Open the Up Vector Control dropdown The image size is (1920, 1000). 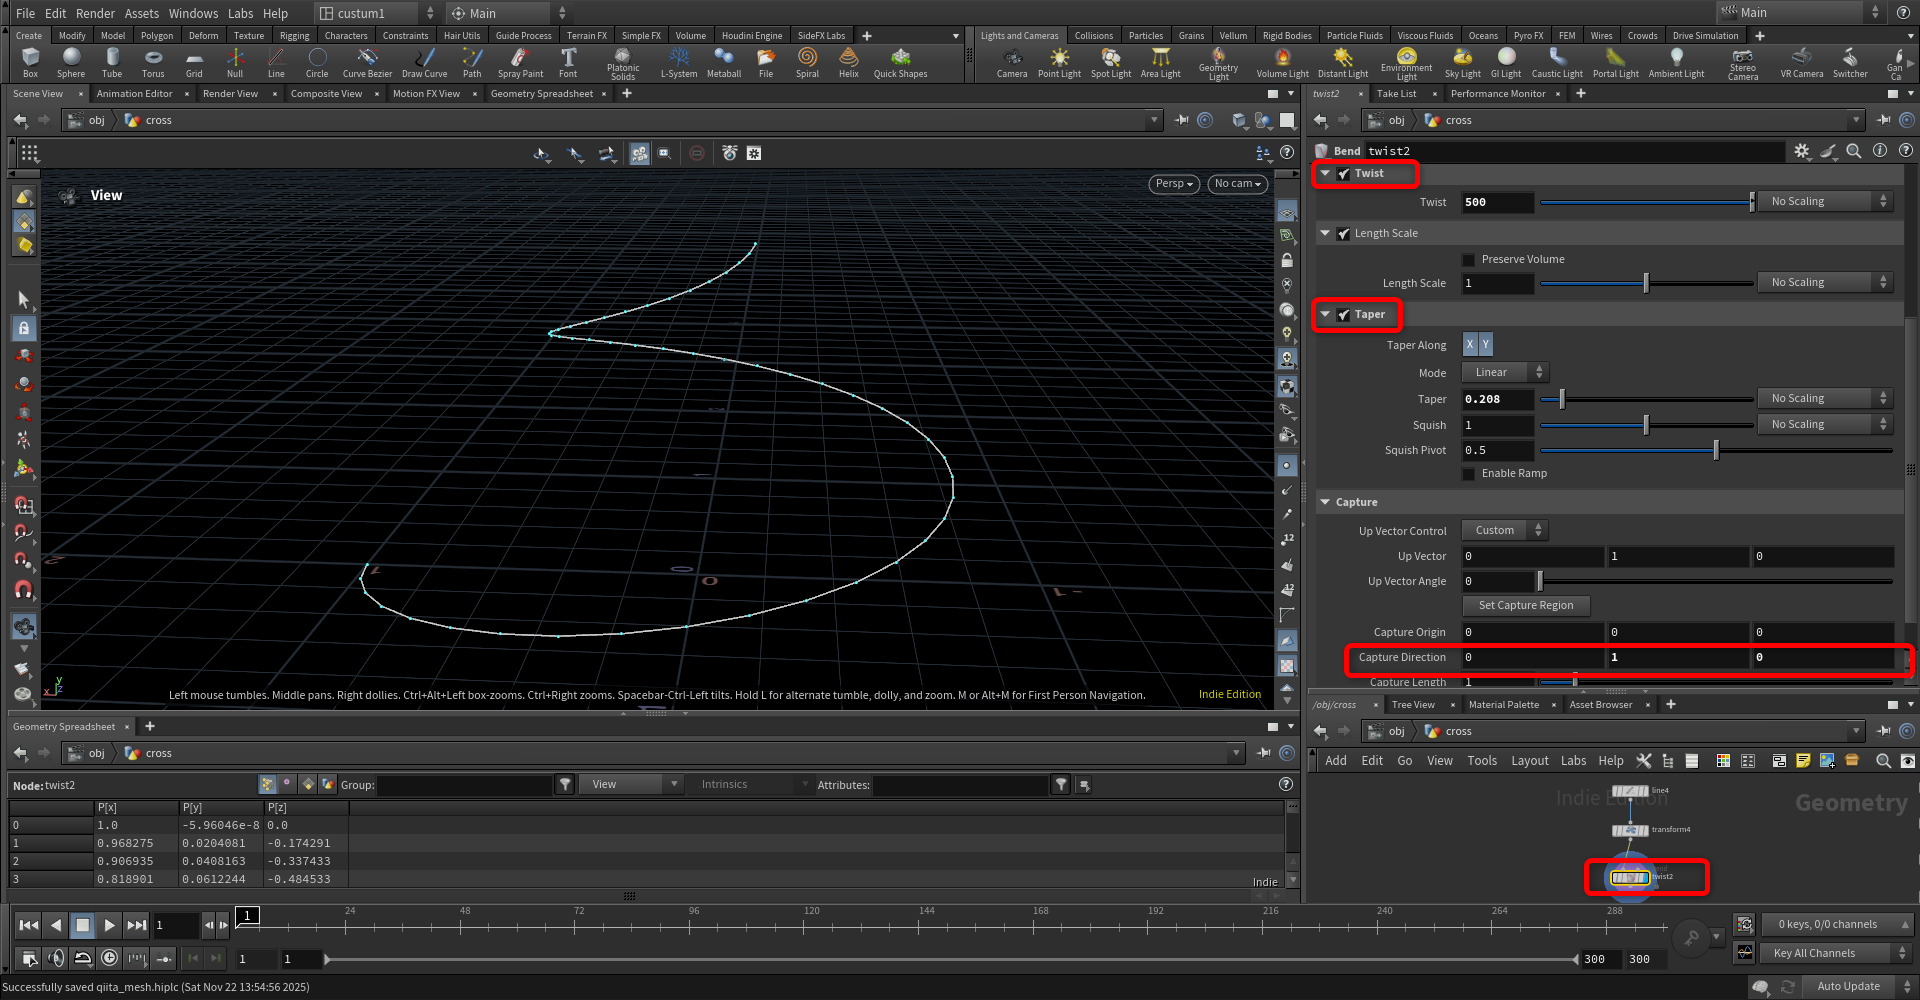tap(1505, 531)
